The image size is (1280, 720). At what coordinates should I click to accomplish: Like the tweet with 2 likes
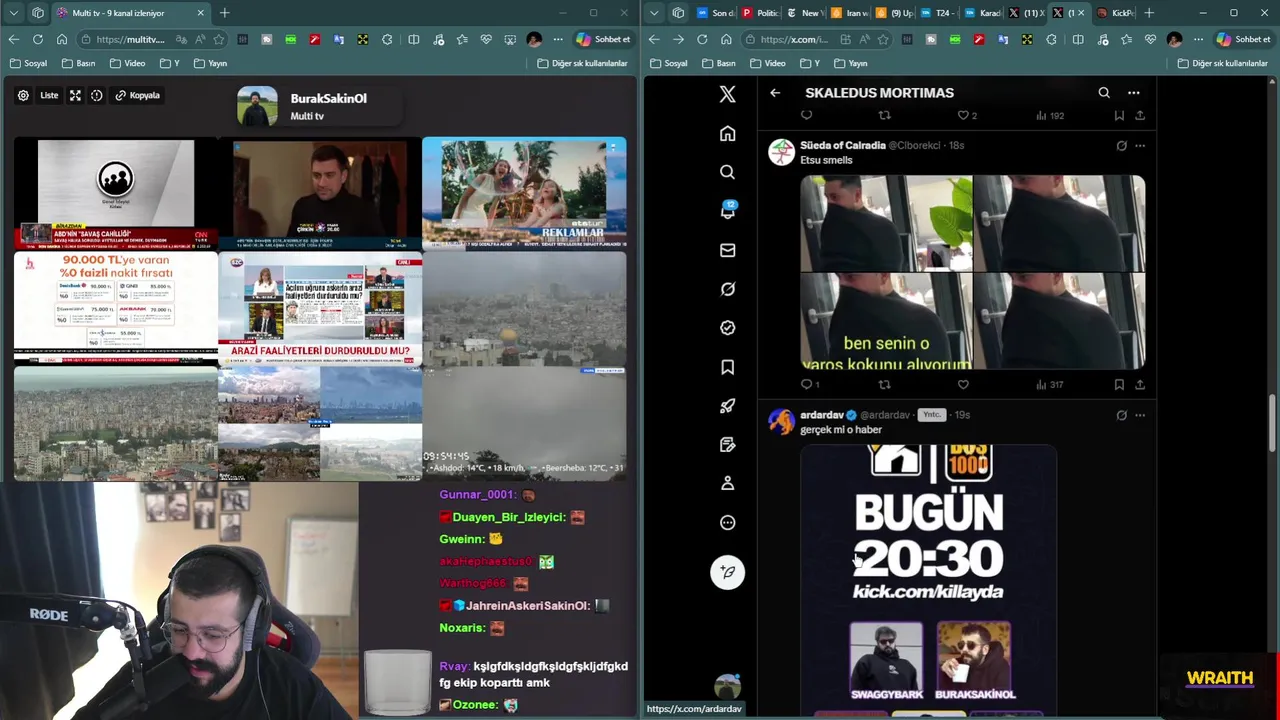[x=966, y=116]
